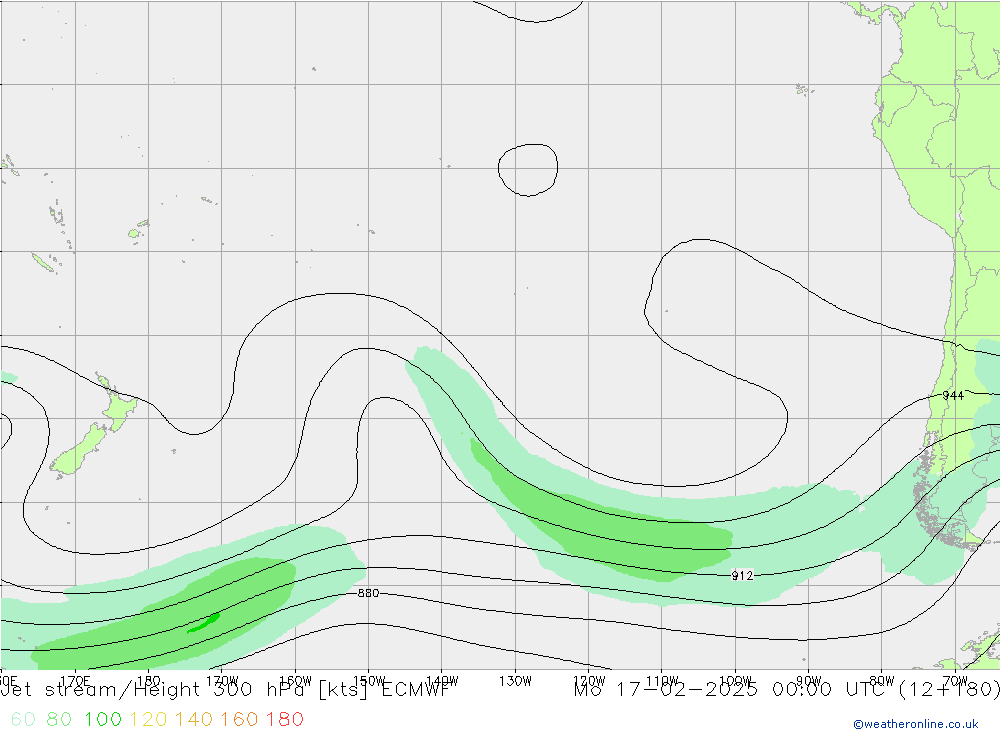
Task: Click the 130W longitude label
Action: [x=515, y=681]
